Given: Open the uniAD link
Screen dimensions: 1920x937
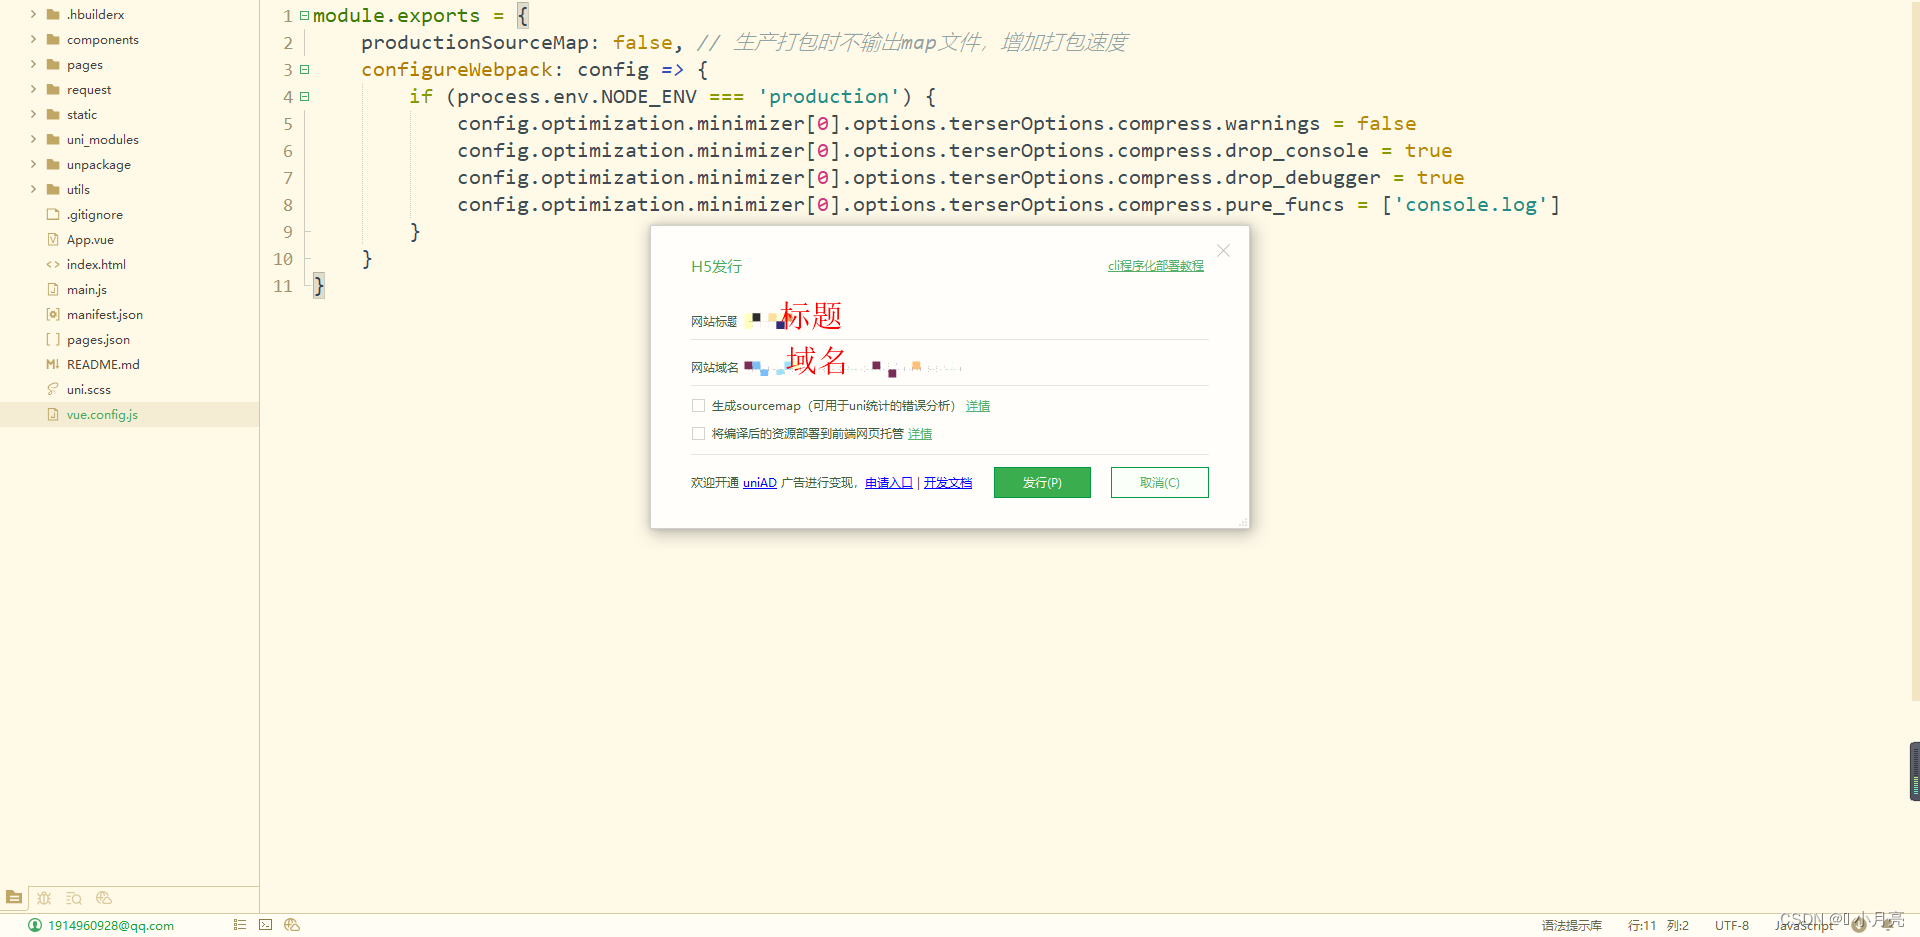Looking at the screenshot, I should click(760, 483).
